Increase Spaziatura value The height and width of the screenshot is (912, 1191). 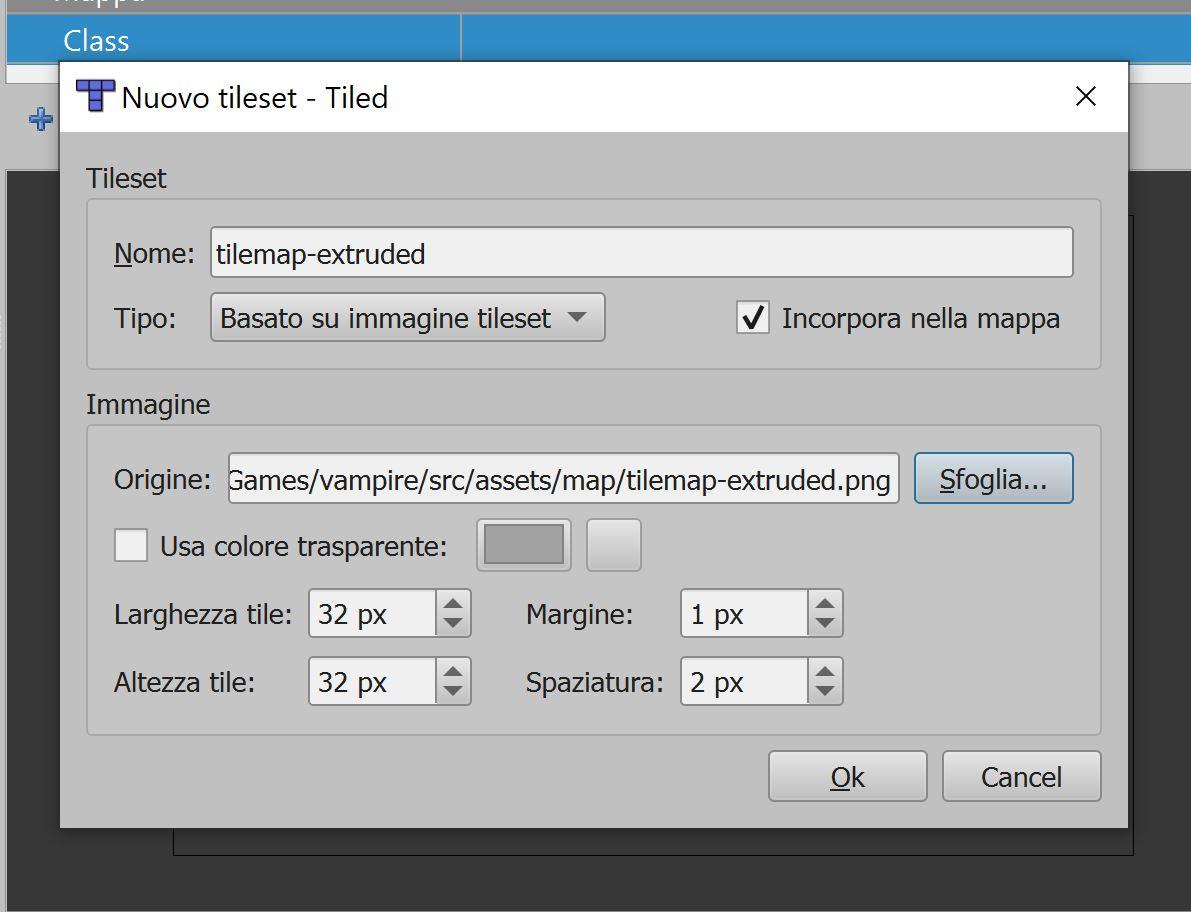(x=825, y=671)
